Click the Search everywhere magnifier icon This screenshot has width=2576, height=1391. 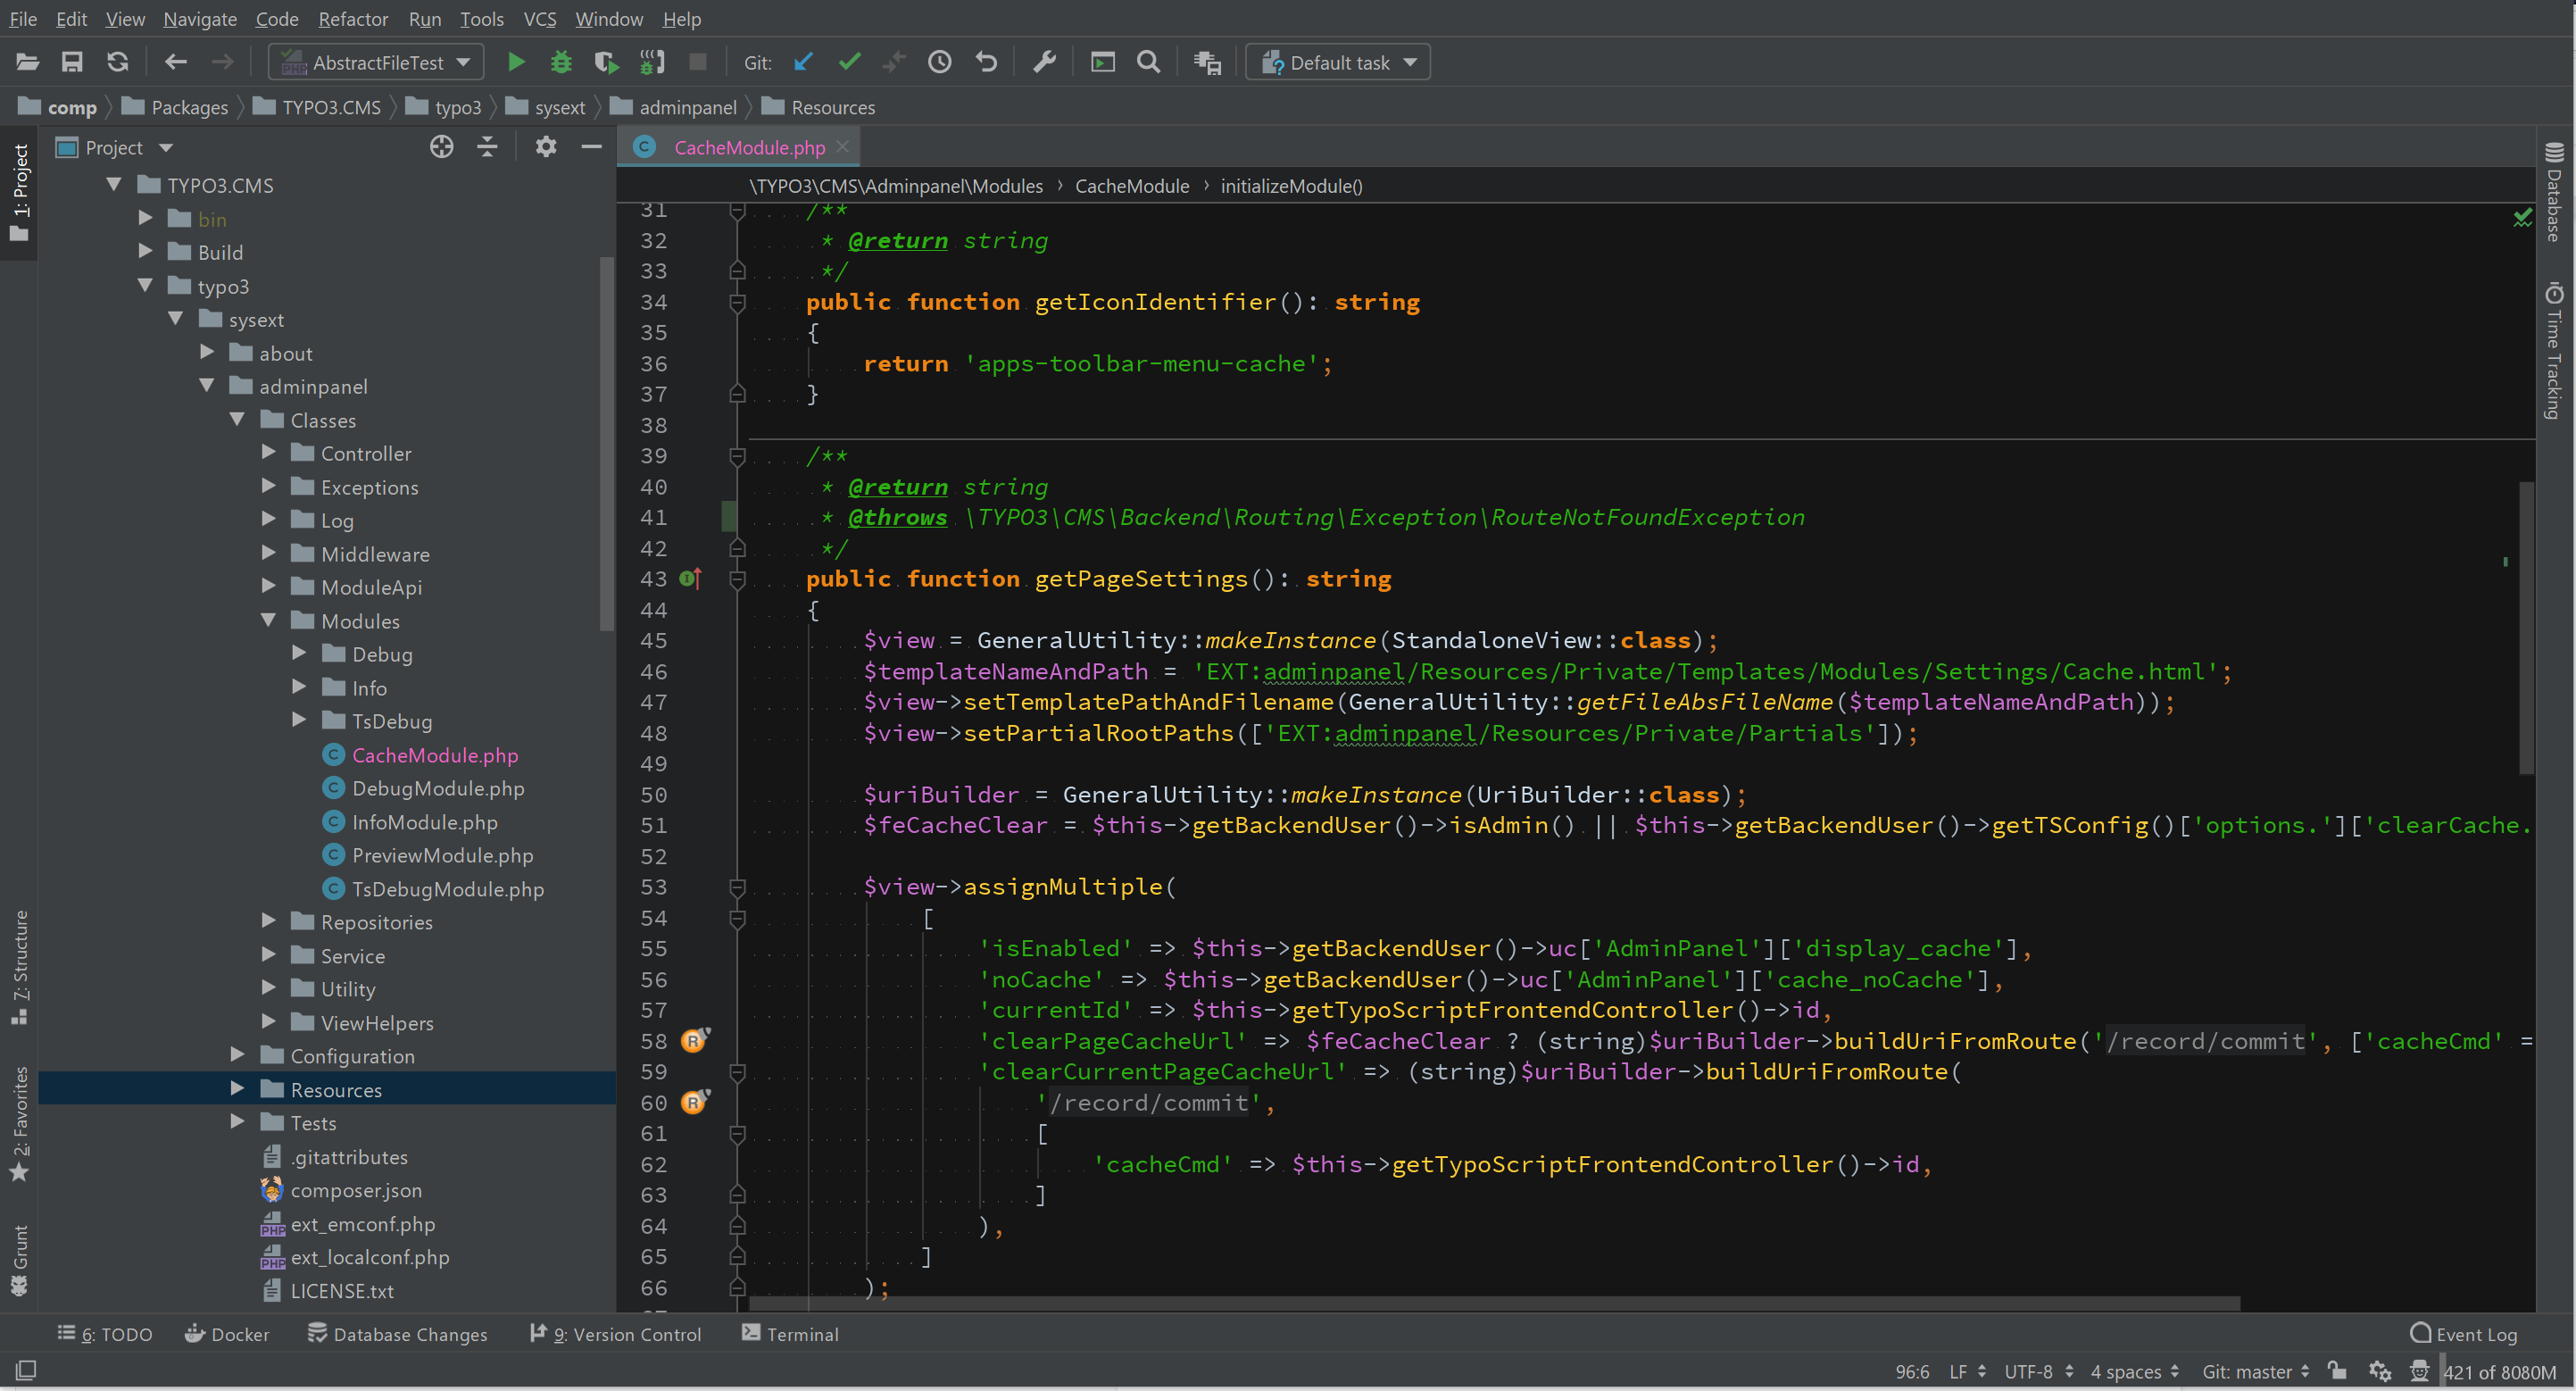coord(1151,63)
